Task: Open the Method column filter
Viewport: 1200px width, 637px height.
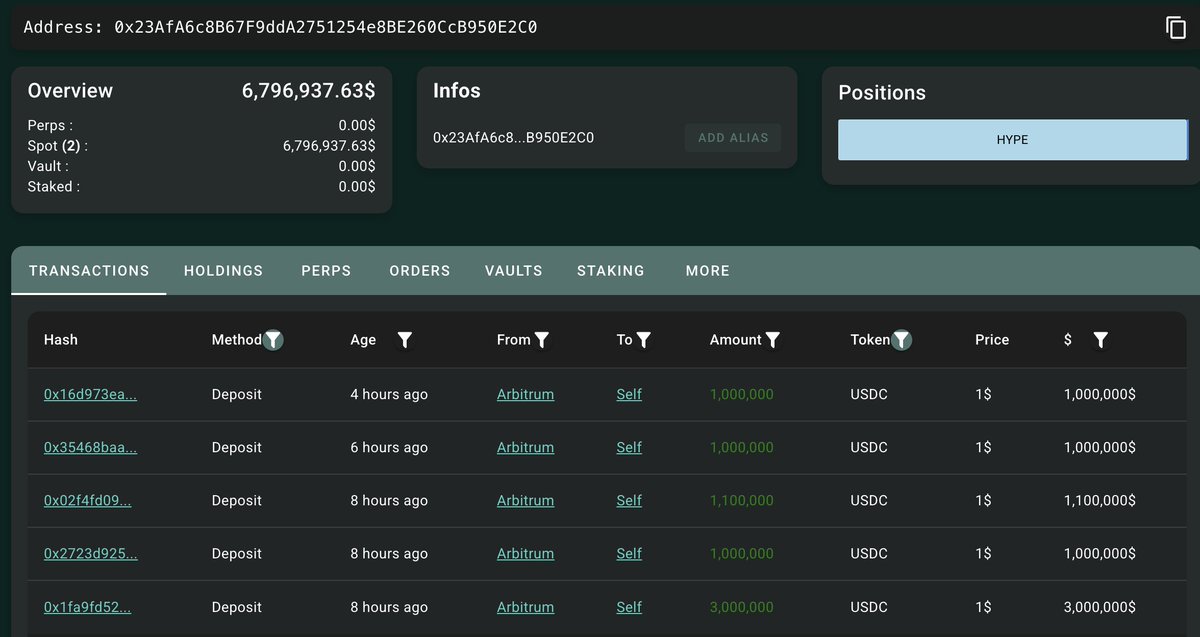Action: (273, 340)
